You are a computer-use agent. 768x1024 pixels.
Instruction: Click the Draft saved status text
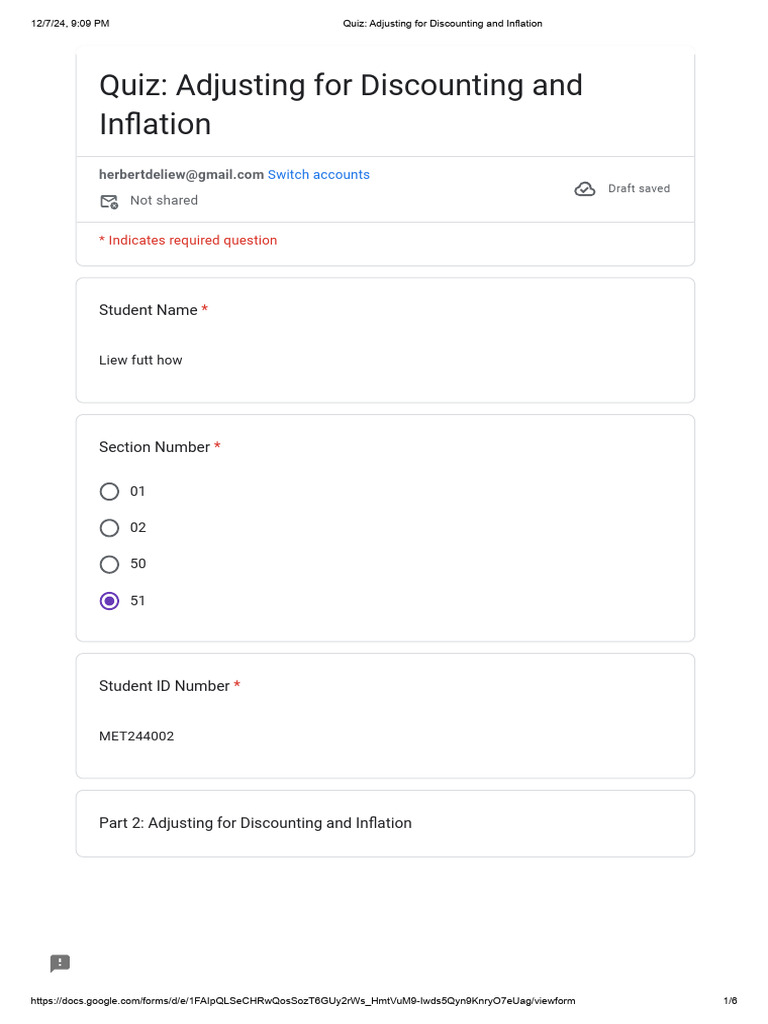[x=639, y=189]
